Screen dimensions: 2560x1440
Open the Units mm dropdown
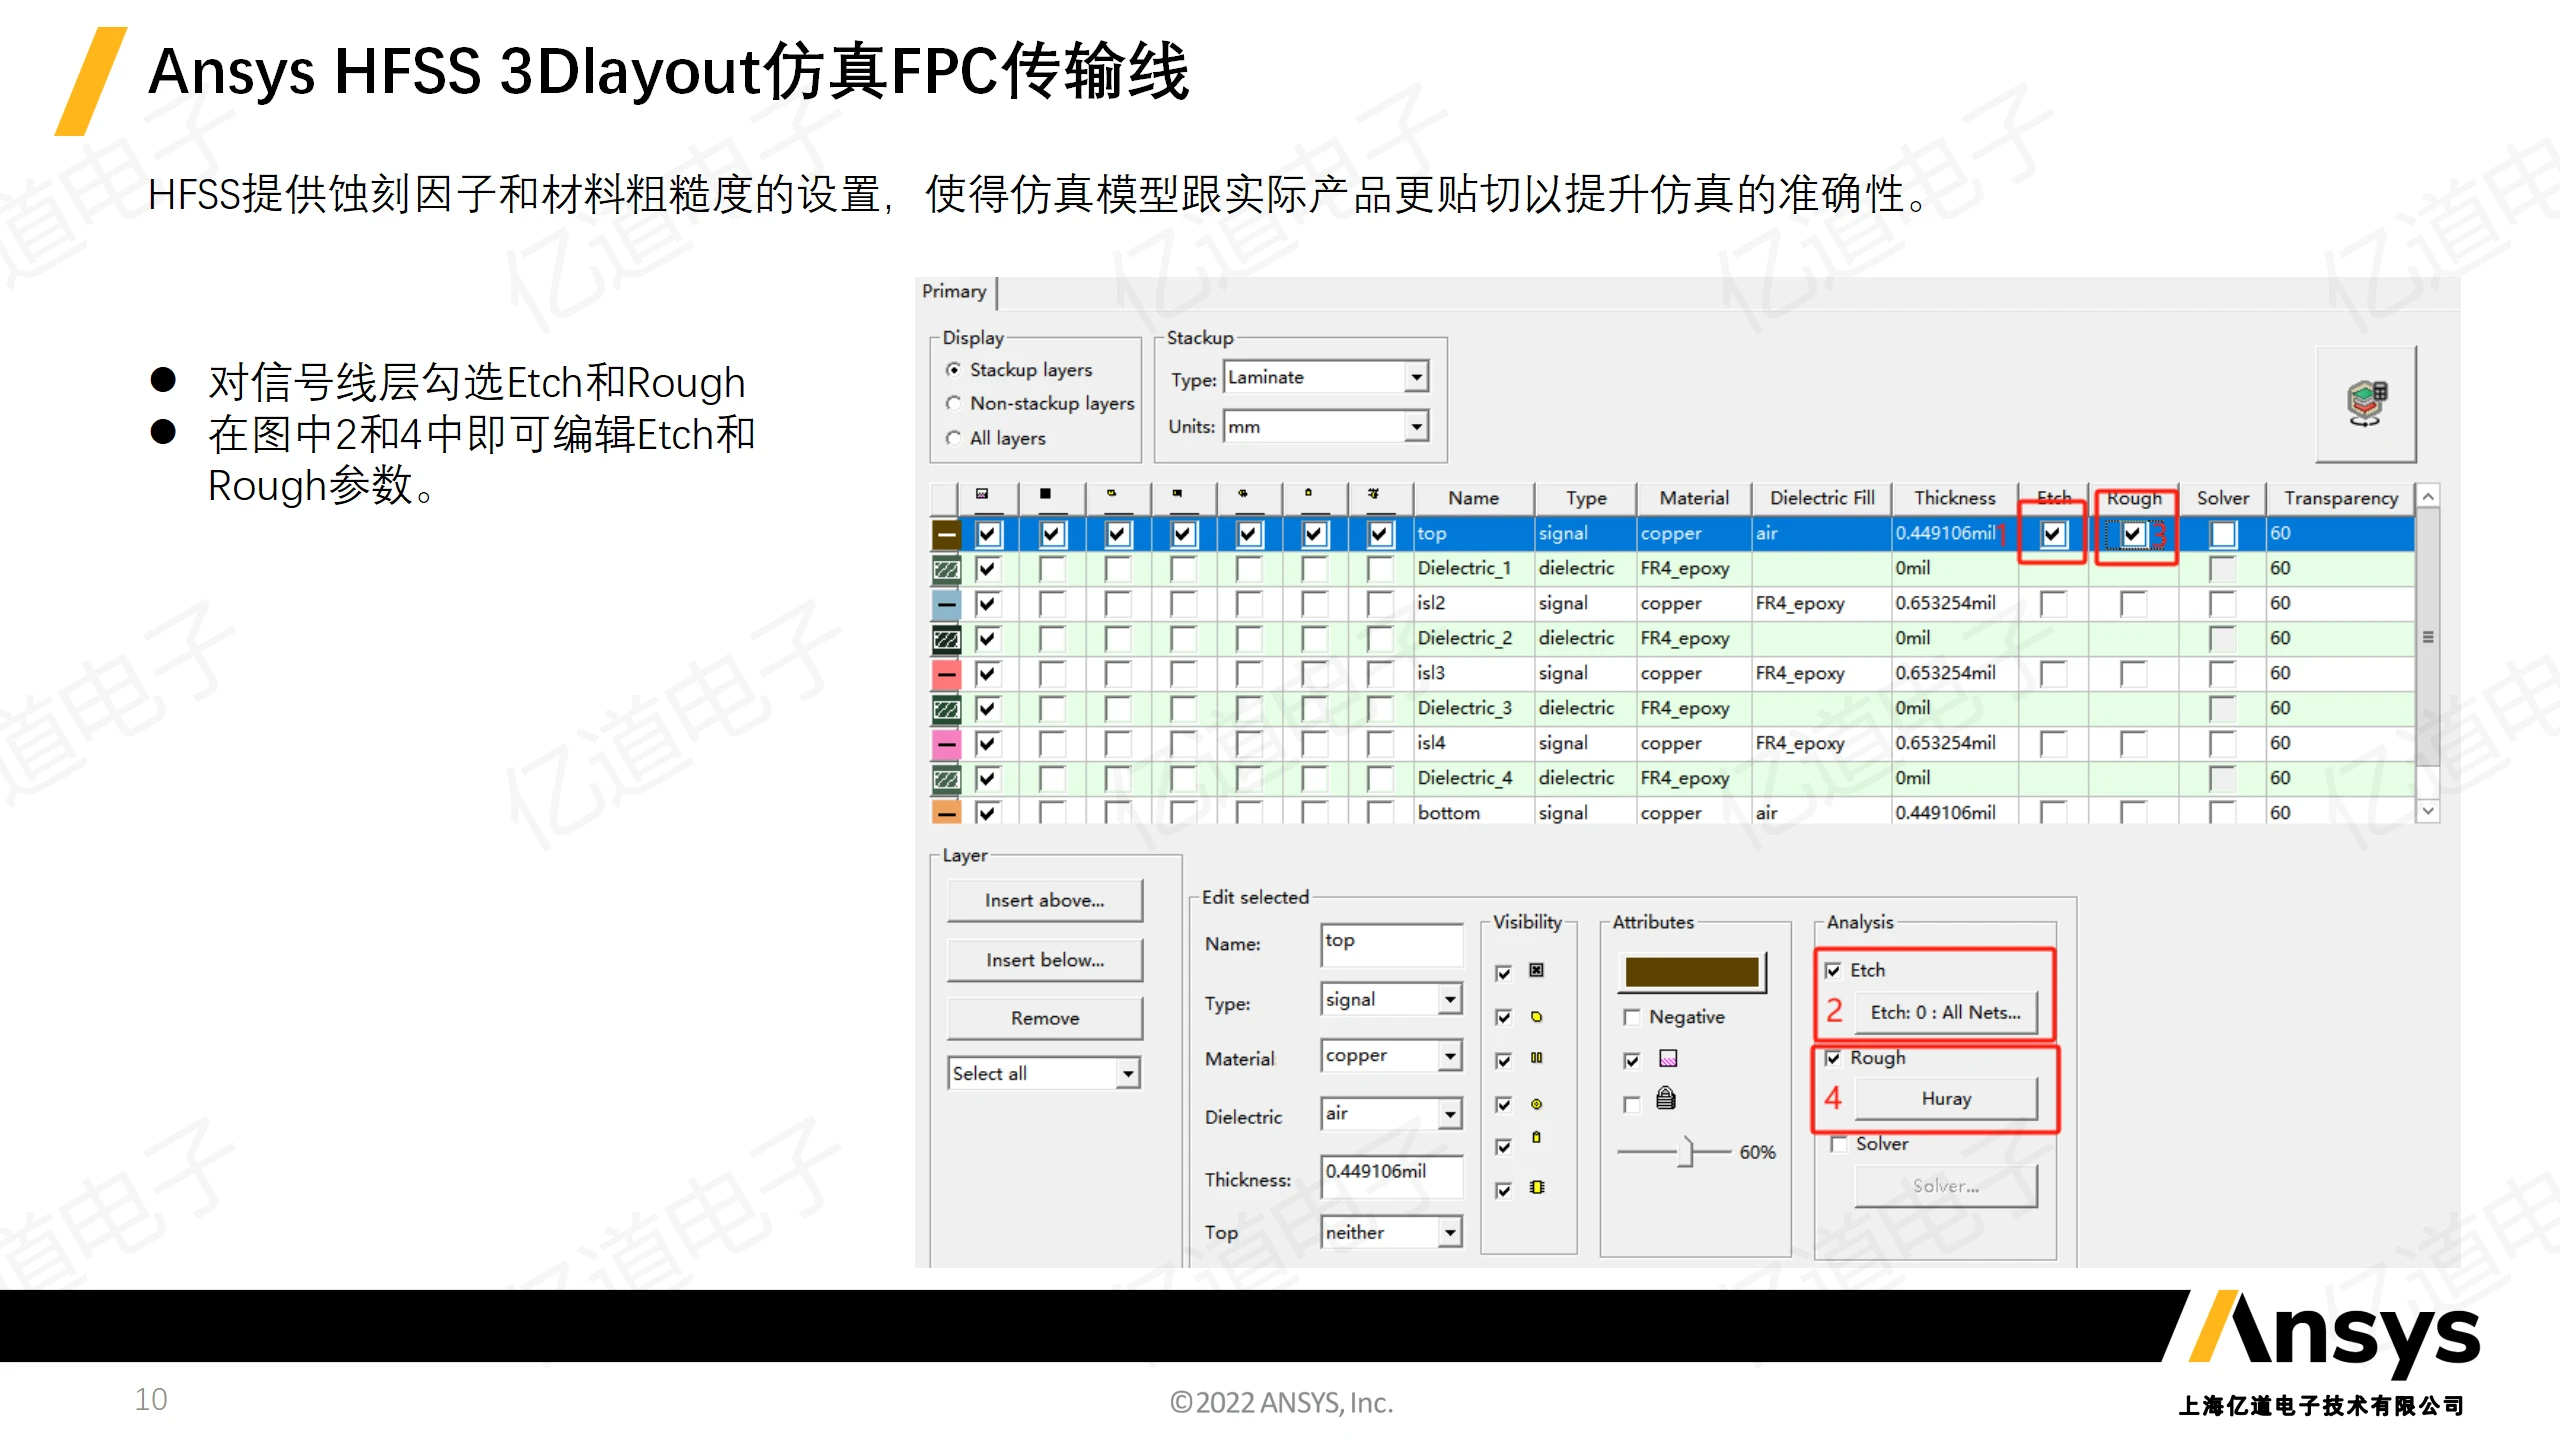coord(1416,427)
